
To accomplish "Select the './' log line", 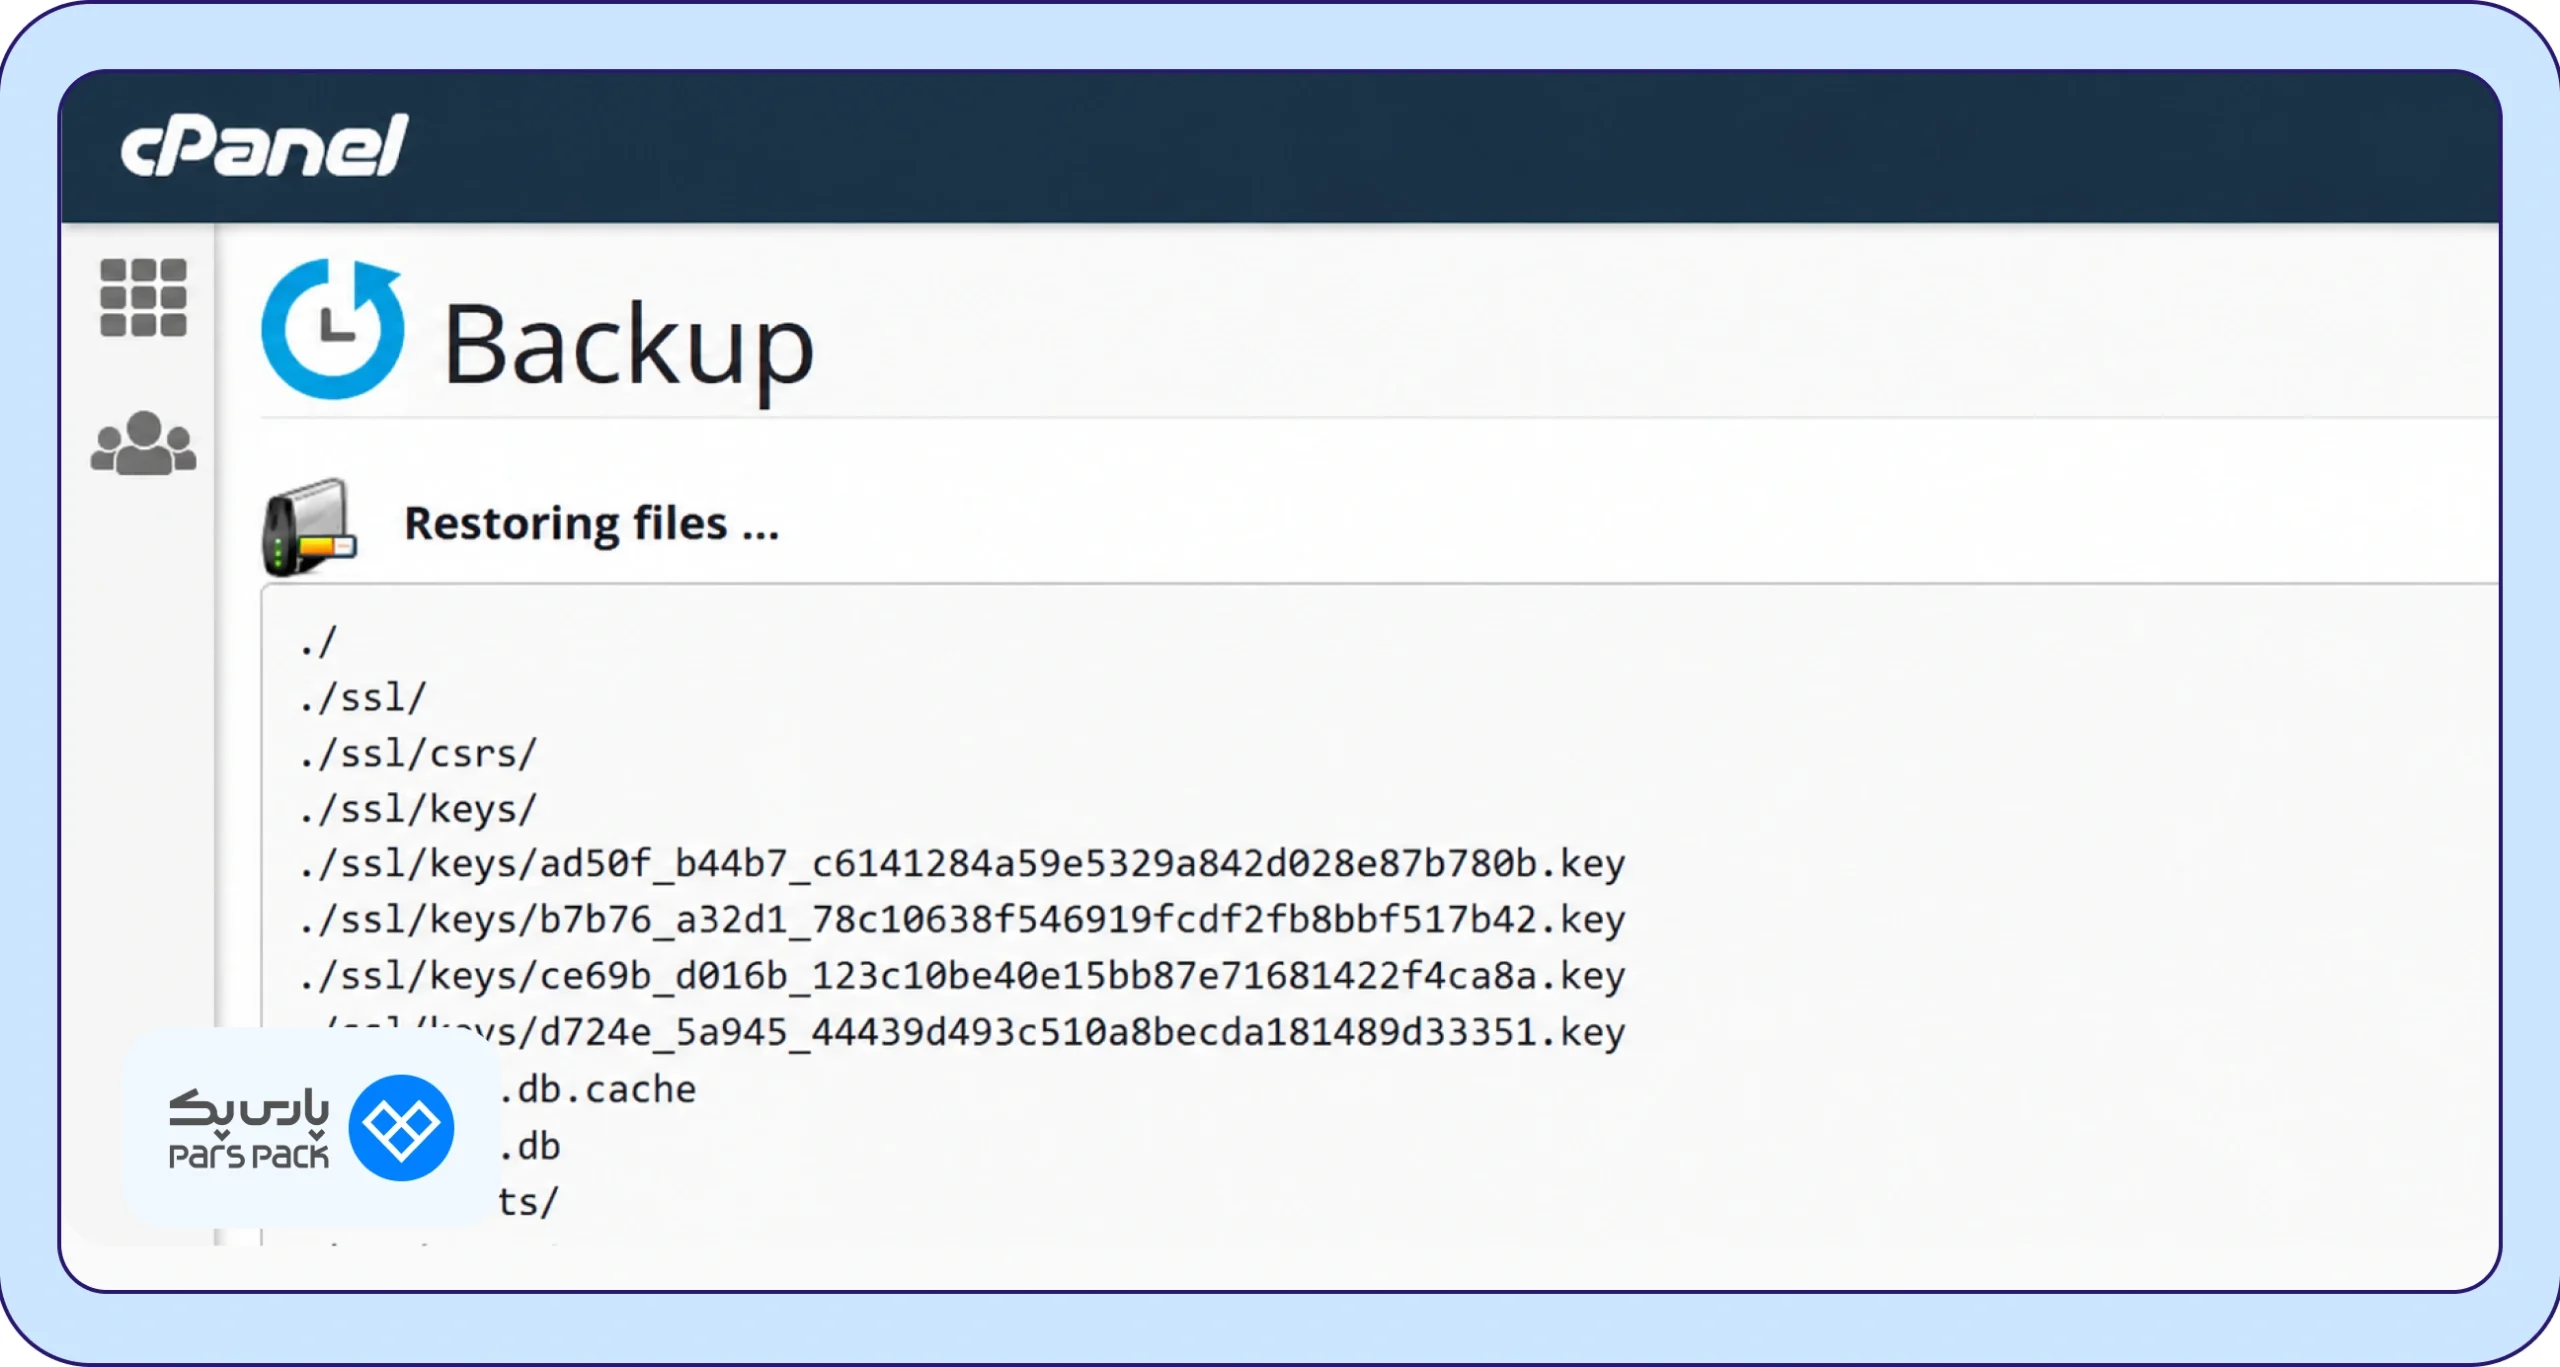I will click(318, 642).
